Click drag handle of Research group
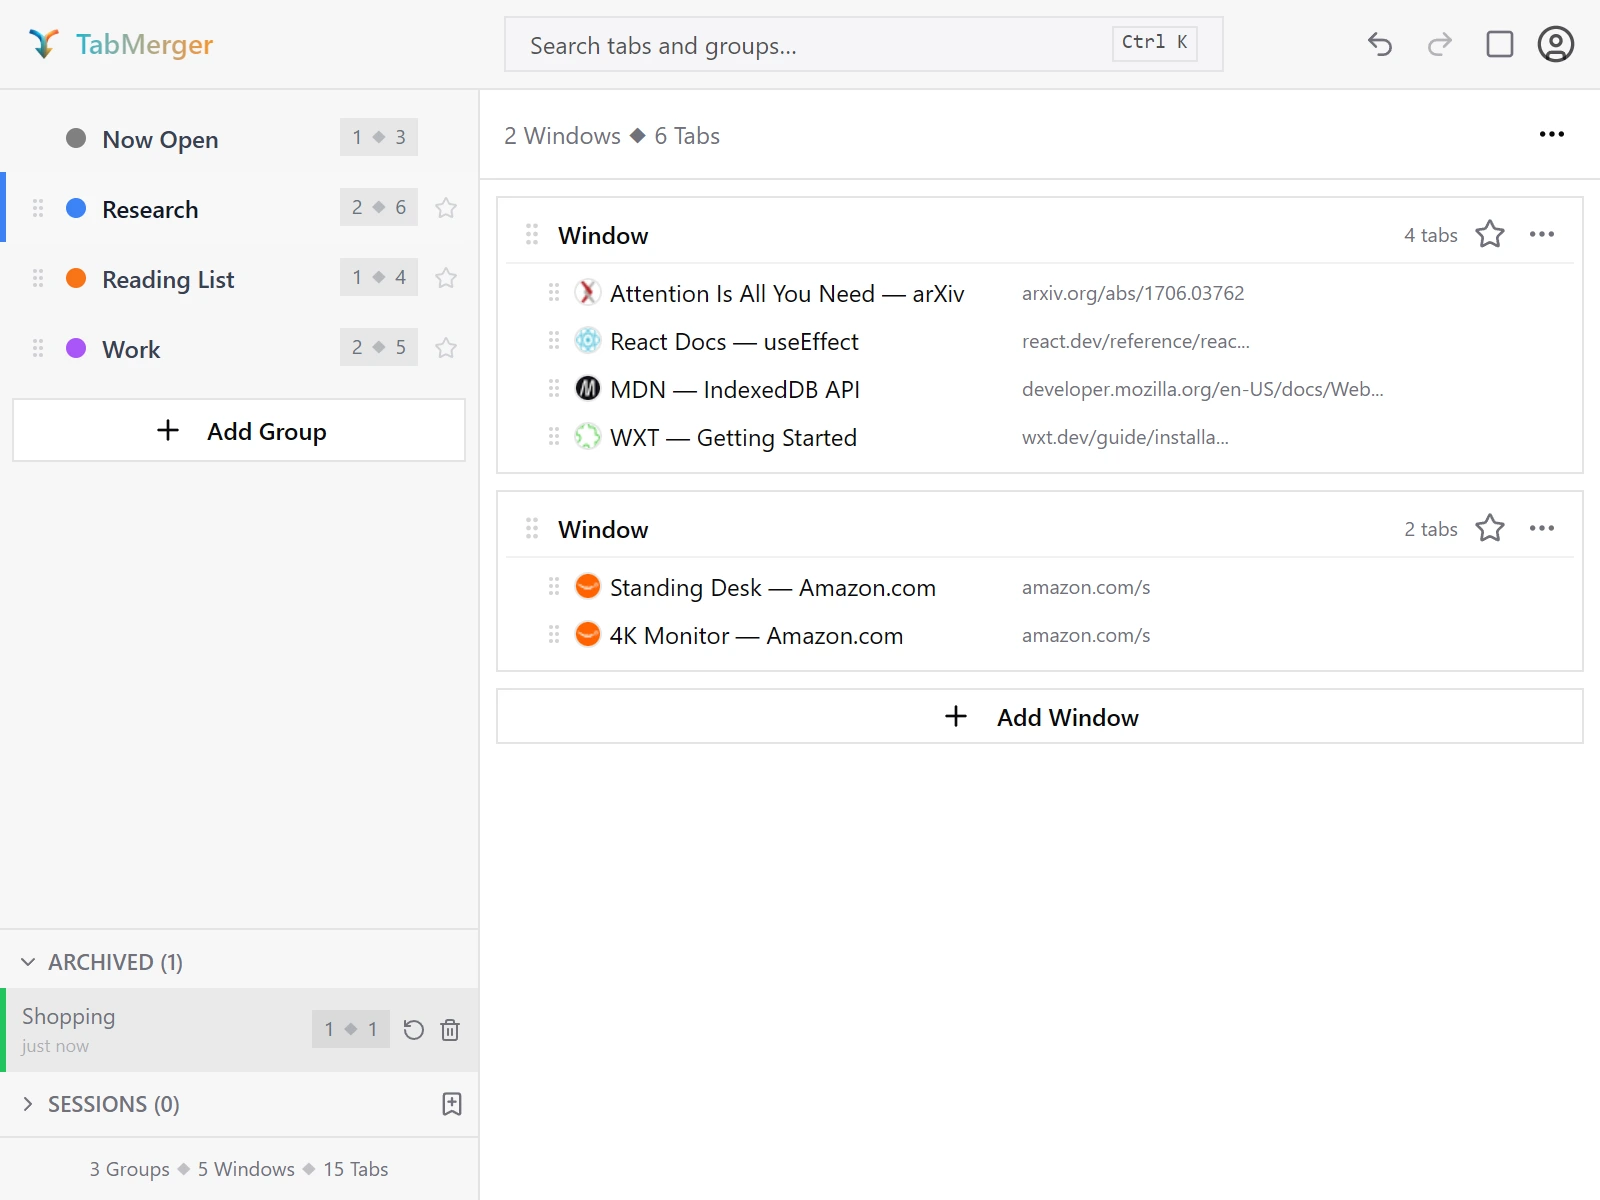The height and width of the screenshot is (1200, 1600). 38,208
